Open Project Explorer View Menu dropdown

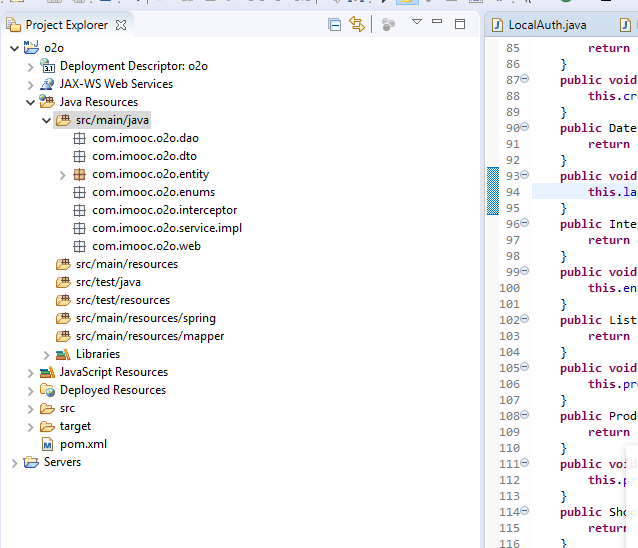tap(417, 22)
